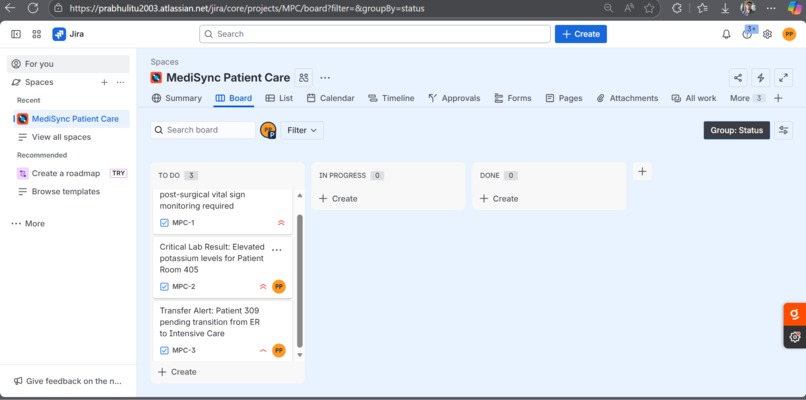Switch to the List tab

(279, 98)
